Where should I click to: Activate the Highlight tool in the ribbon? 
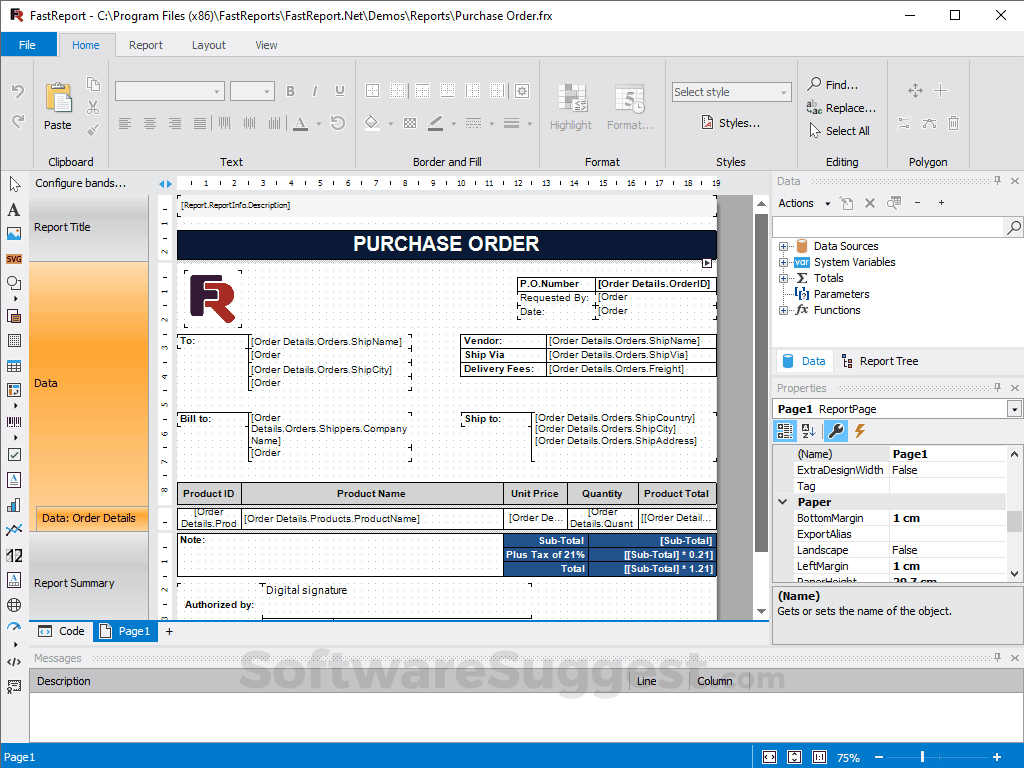570,105
